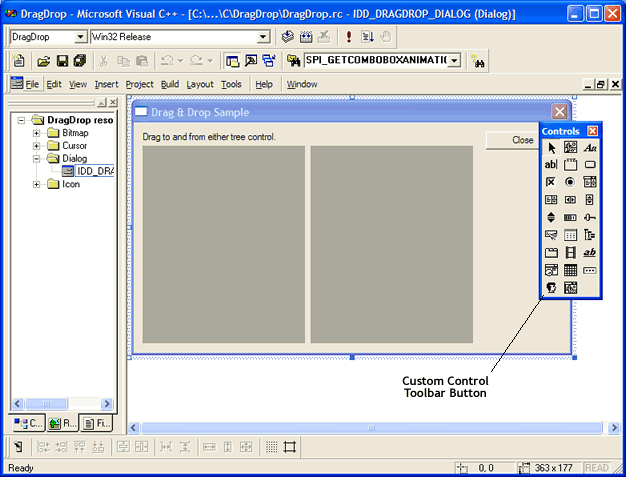
Task: Pick the Static Text control tool
Action: [590, 147]
